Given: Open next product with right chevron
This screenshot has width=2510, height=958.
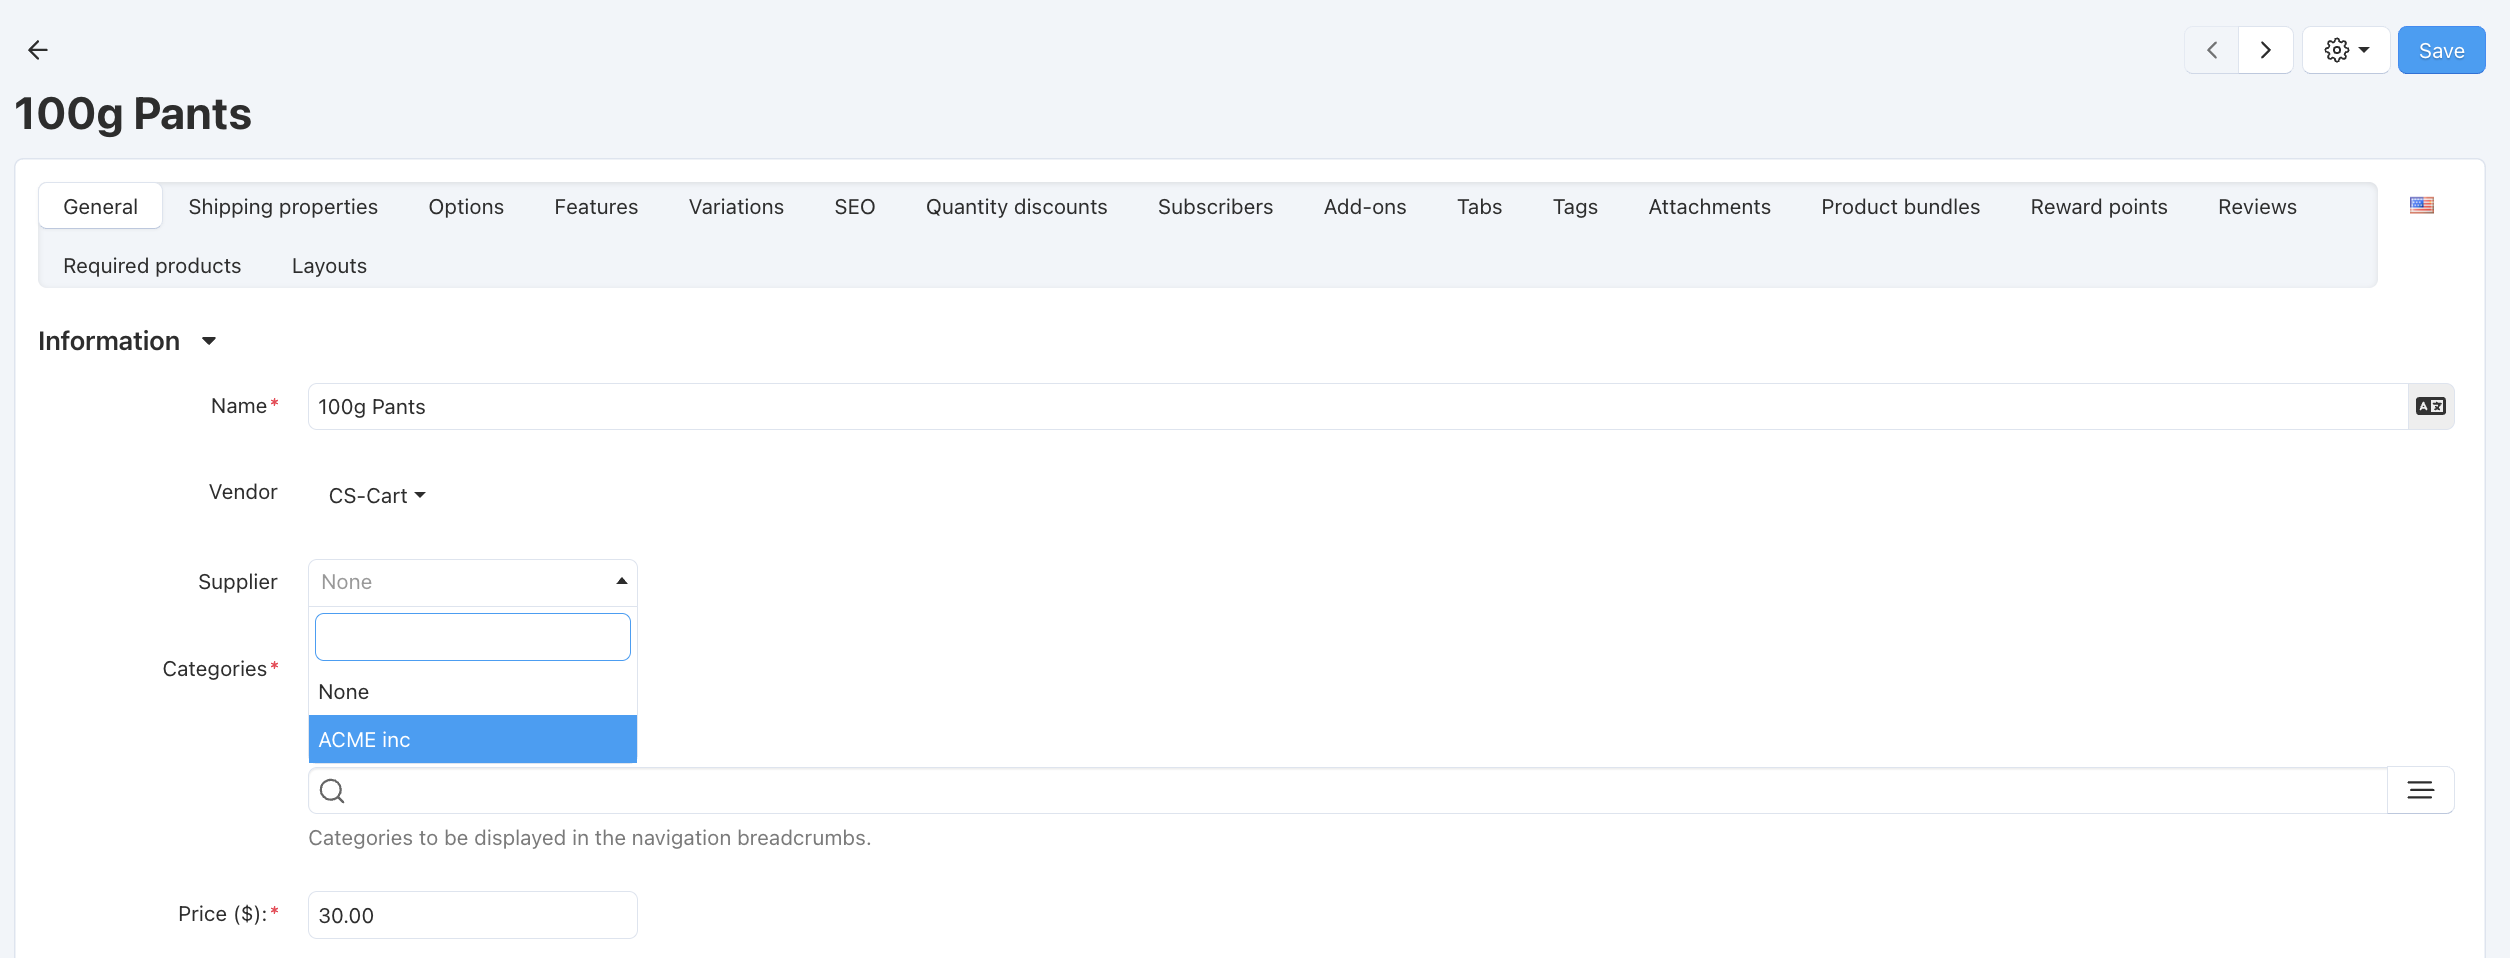Looking at the screenshot, I should click(2265, 50).
